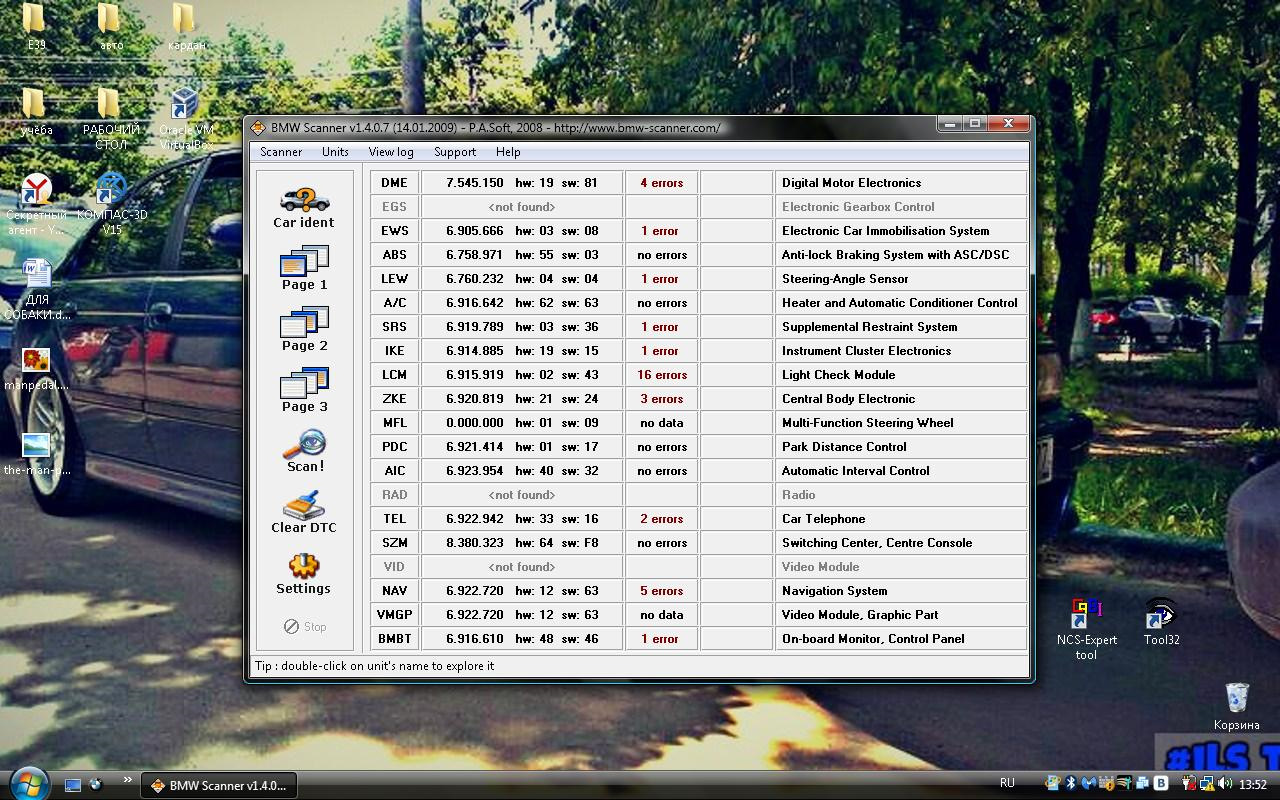
Task: Open the Car ident tool
Action: (303, 203)
